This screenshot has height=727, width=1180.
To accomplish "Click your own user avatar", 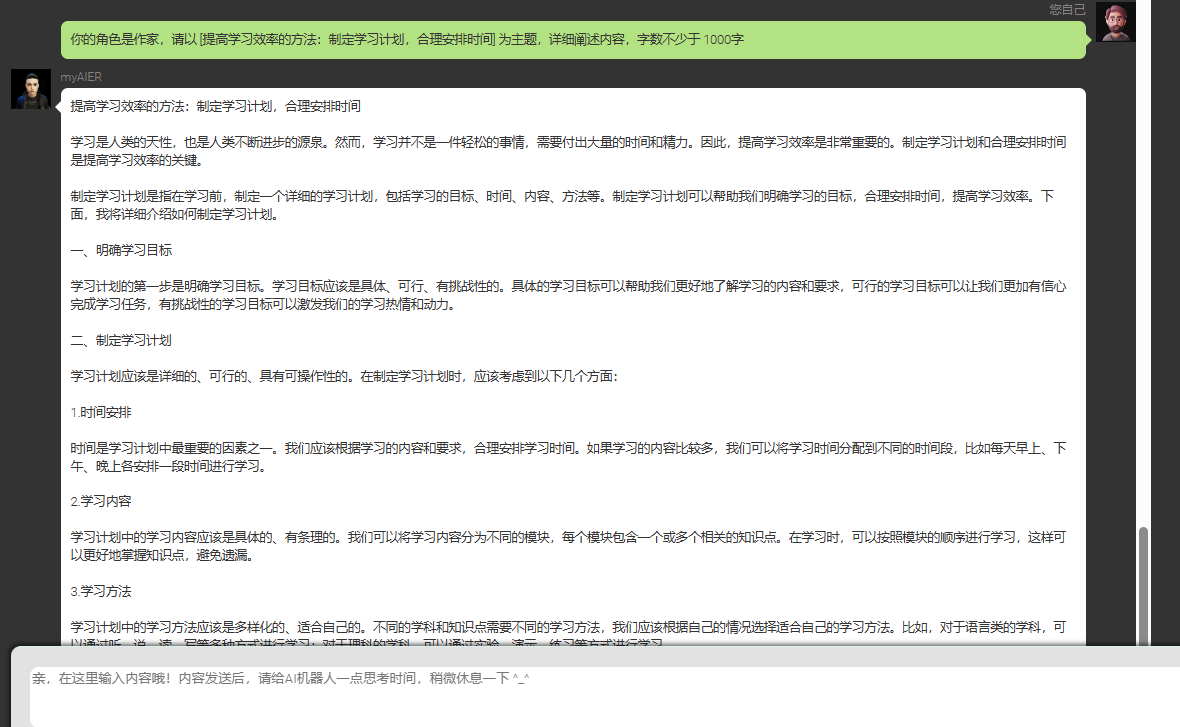I will [x=1115, y=22].
